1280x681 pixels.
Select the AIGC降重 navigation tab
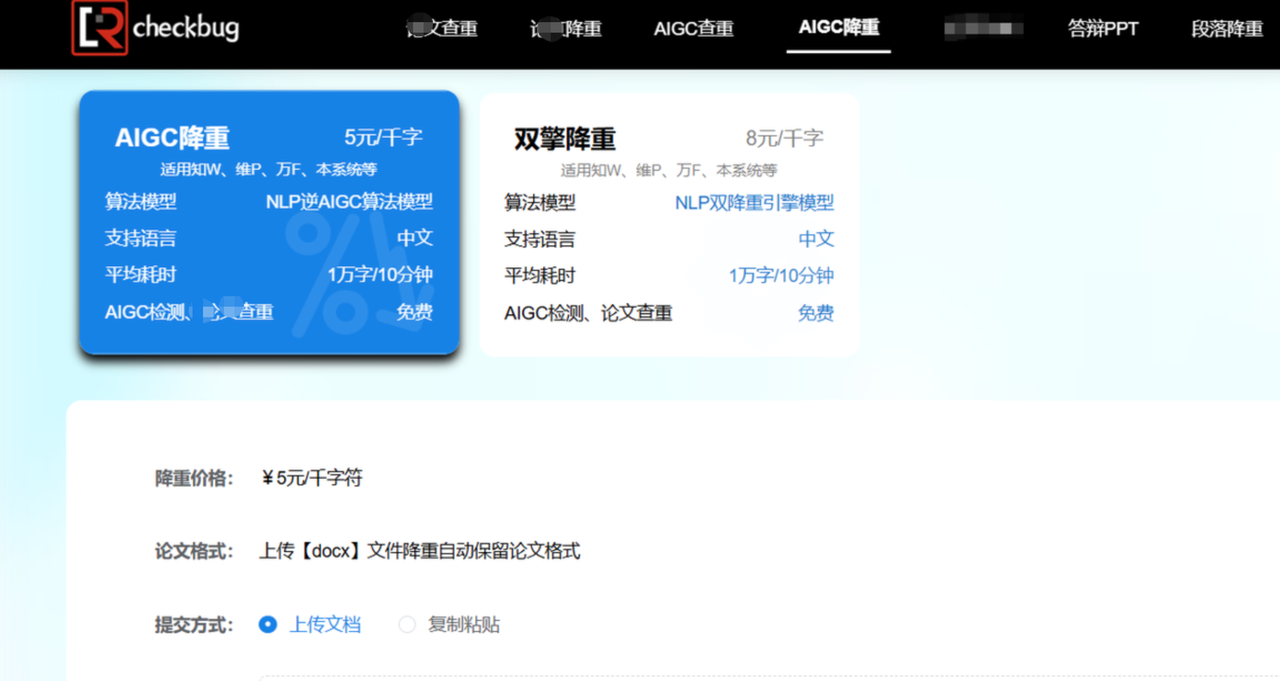[x=839, y=28]
